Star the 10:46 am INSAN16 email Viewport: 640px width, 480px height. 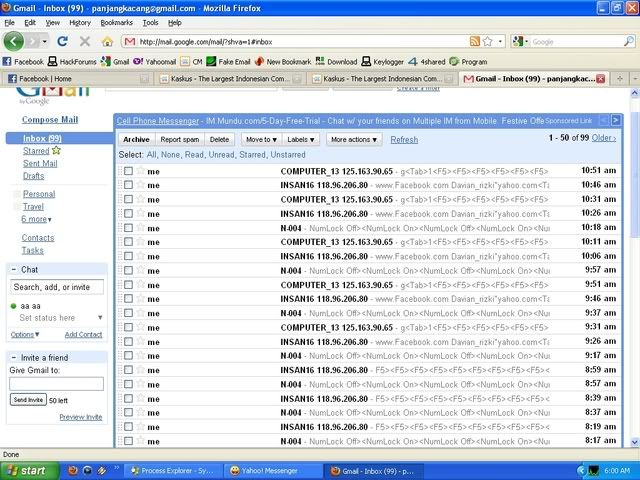click(x=141, y=185)
